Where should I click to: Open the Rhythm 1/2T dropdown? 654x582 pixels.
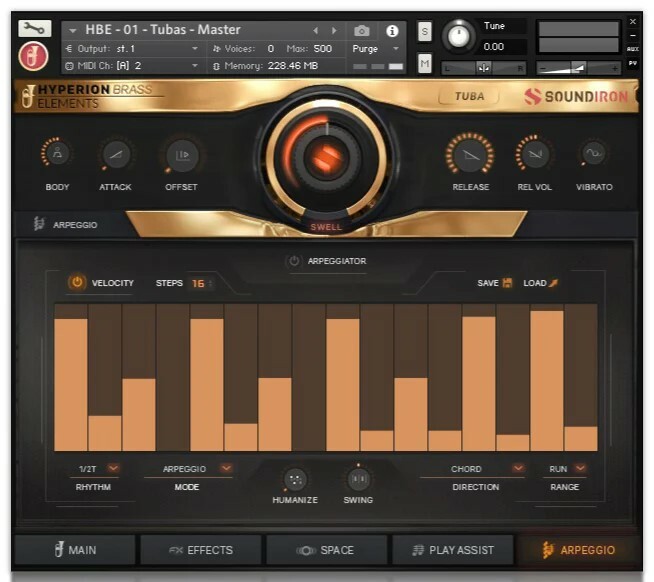coord(113,468)
